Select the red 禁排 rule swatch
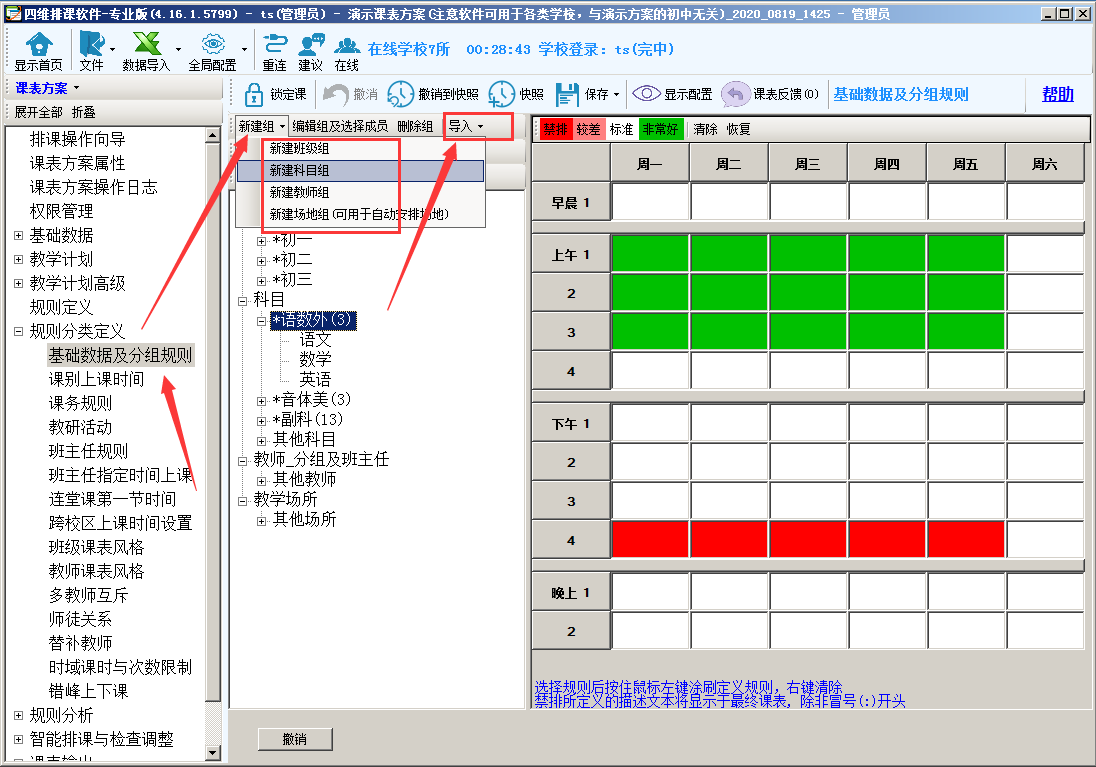 [x=555, y=129]
